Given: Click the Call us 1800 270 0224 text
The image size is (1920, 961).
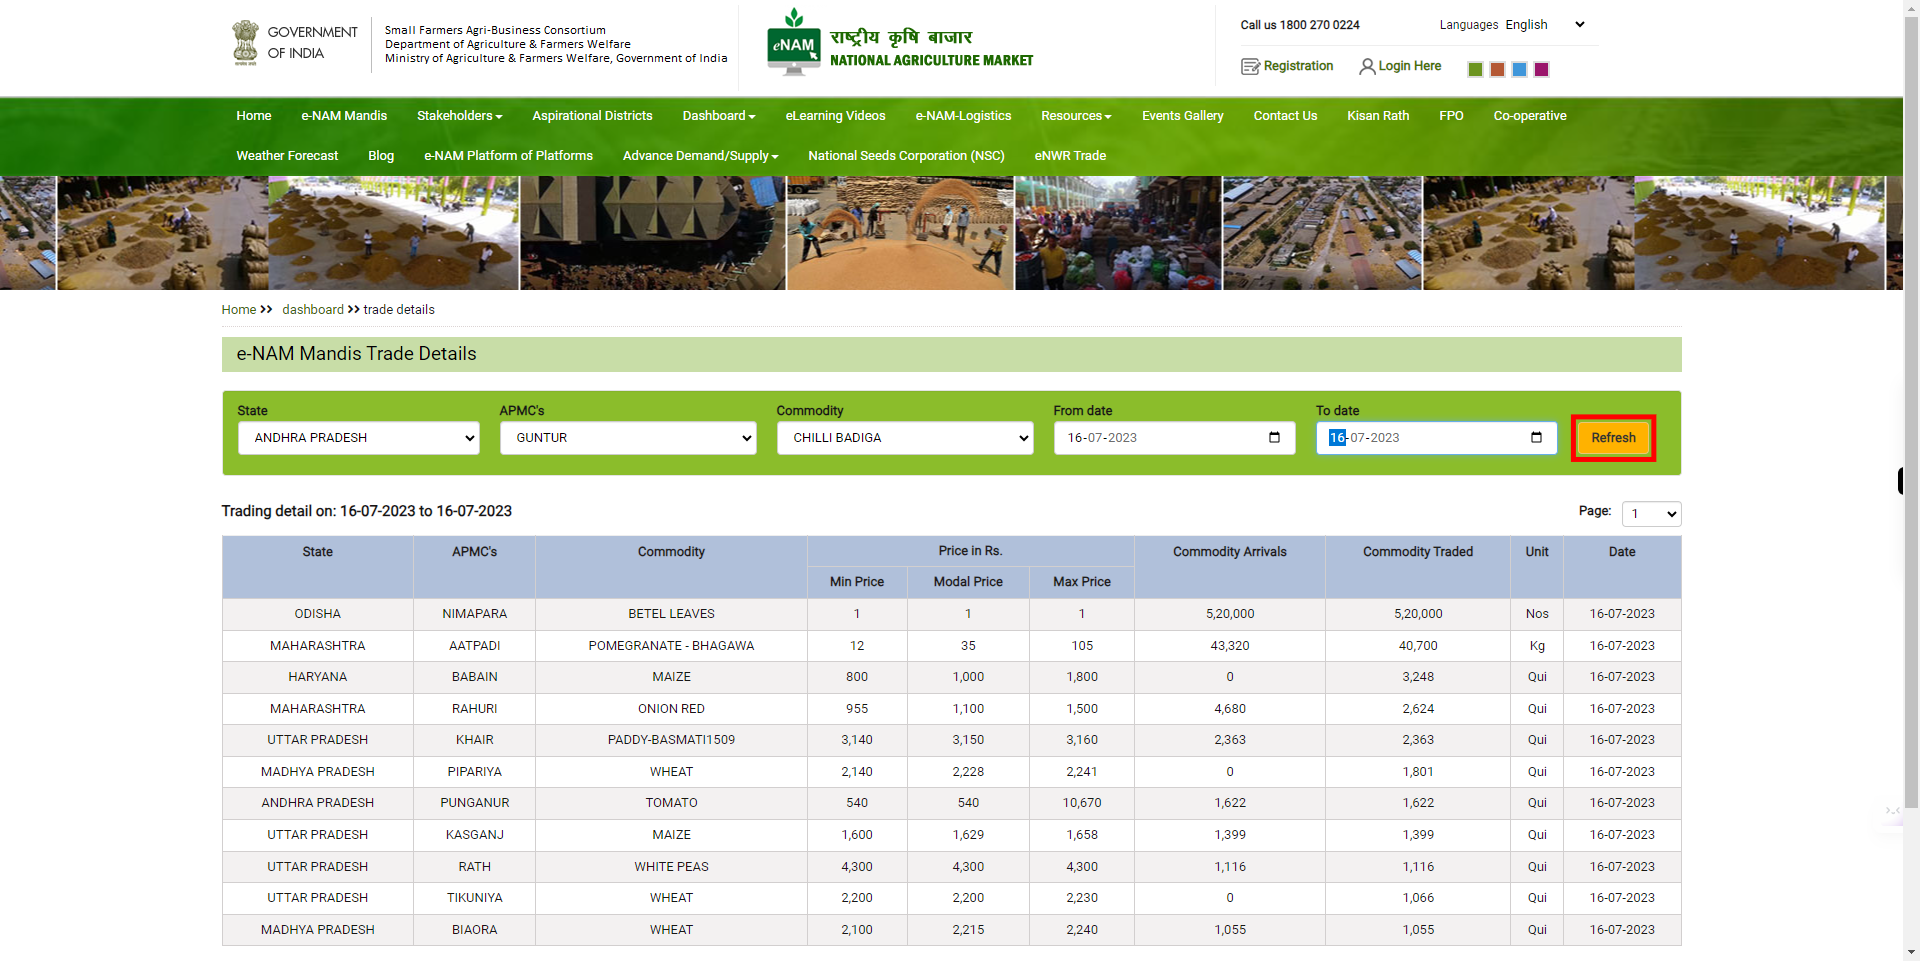Looking at the screenshot, I should coord(1300,25).
